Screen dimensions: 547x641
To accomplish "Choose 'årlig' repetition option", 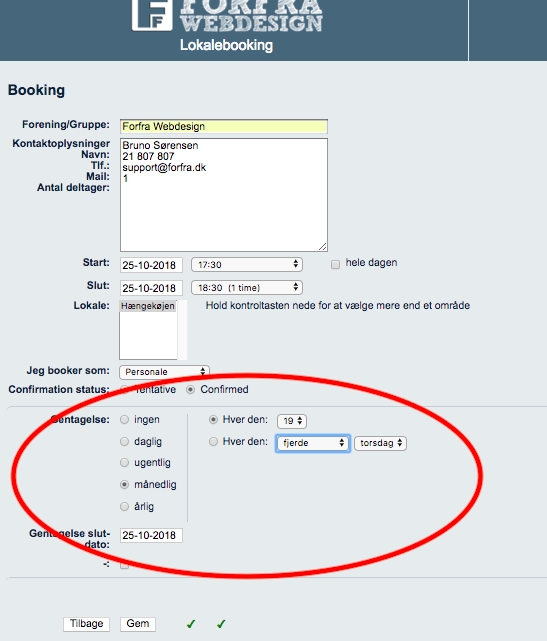I will [124, 507].
